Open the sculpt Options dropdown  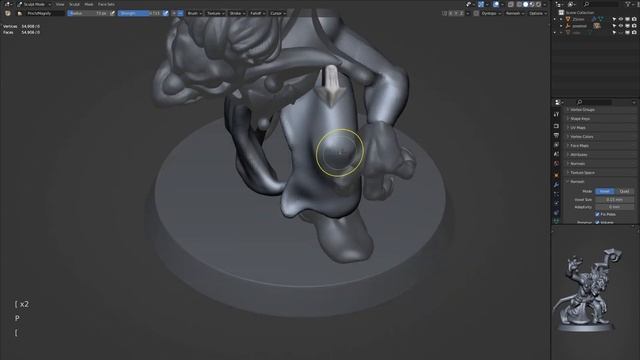click(x=538, y=13)
